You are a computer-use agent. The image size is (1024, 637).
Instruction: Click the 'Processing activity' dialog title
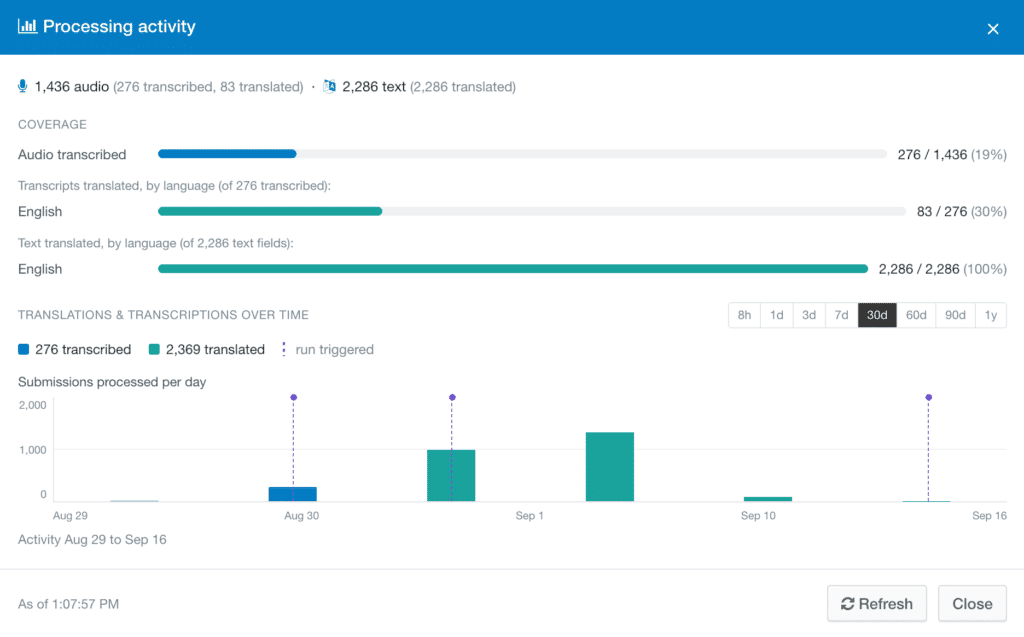[x=120, y=26]
